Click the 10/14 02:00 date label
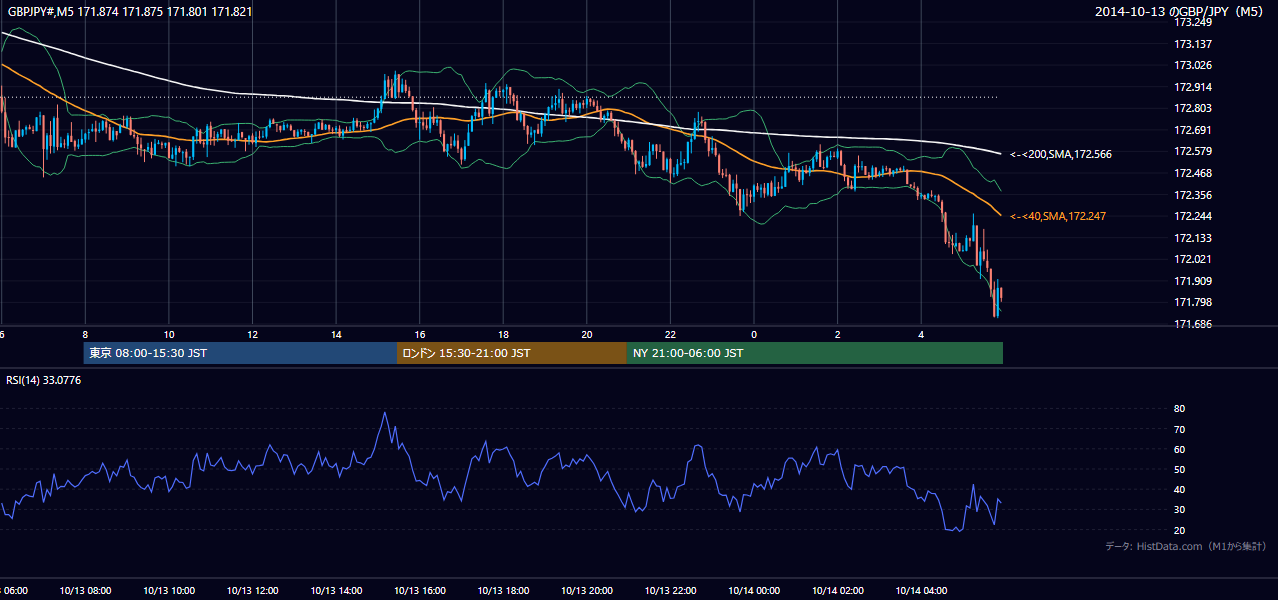This screenshot has width=1278, height=600. [837, 590]
